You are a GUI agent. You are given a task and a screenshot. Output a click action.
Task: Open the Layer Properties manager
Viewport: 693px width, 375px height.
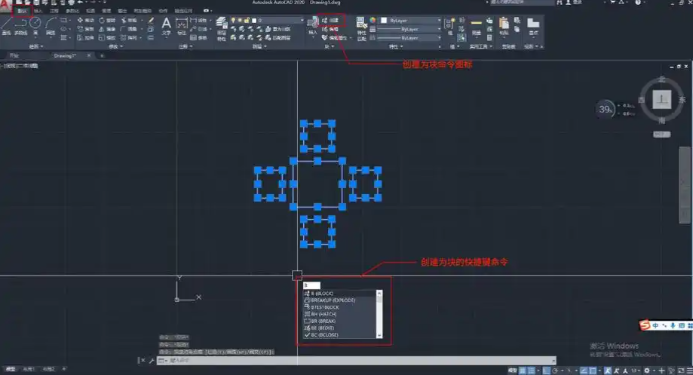pos(222,28)
